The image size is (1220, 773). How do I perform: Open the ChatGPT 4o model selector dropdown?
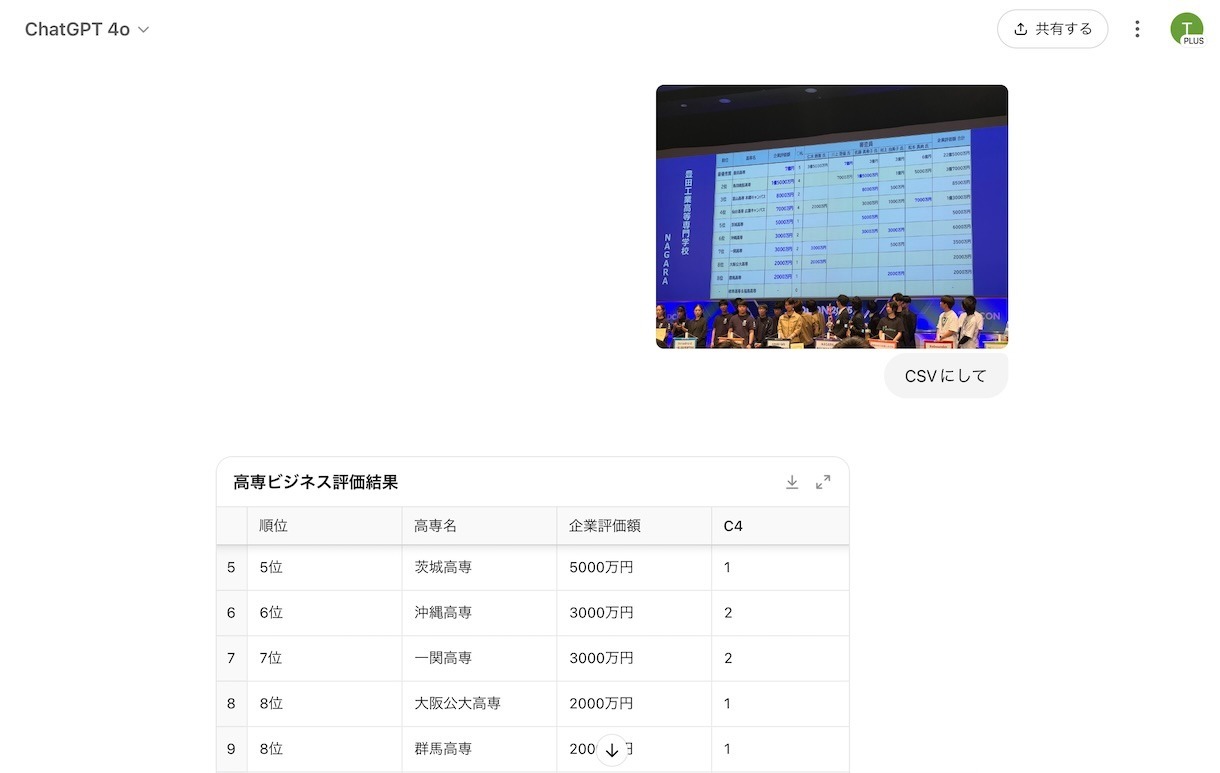(x=87, y=29)
